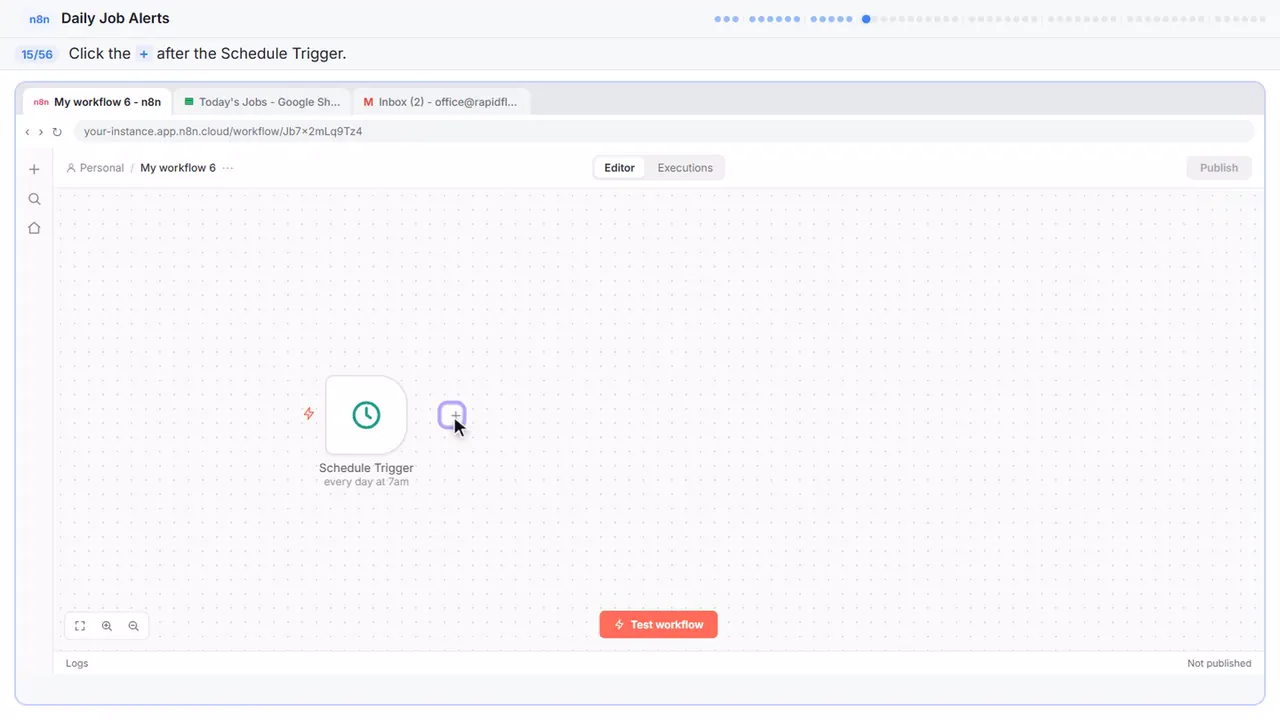The width and height of the screenshot is (1280, 720).
Task: Click the plus connector after Schedule Trigger
Action: pos(452,414)
